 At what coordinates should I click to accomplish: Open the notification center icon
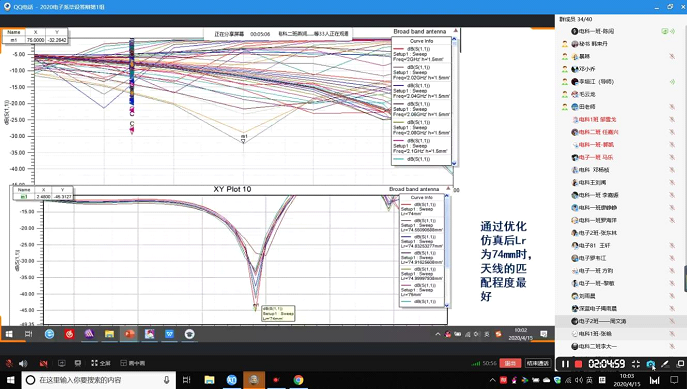pos(674,380)
